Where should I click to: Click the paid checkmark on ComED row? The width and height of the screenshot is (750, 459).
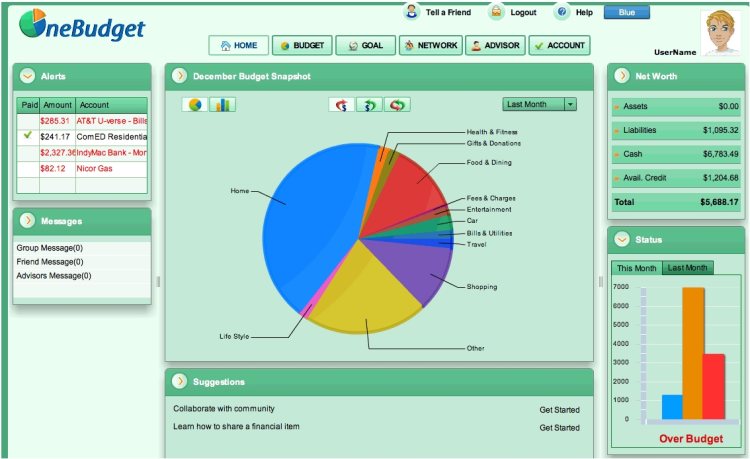[x=28, y=135]
